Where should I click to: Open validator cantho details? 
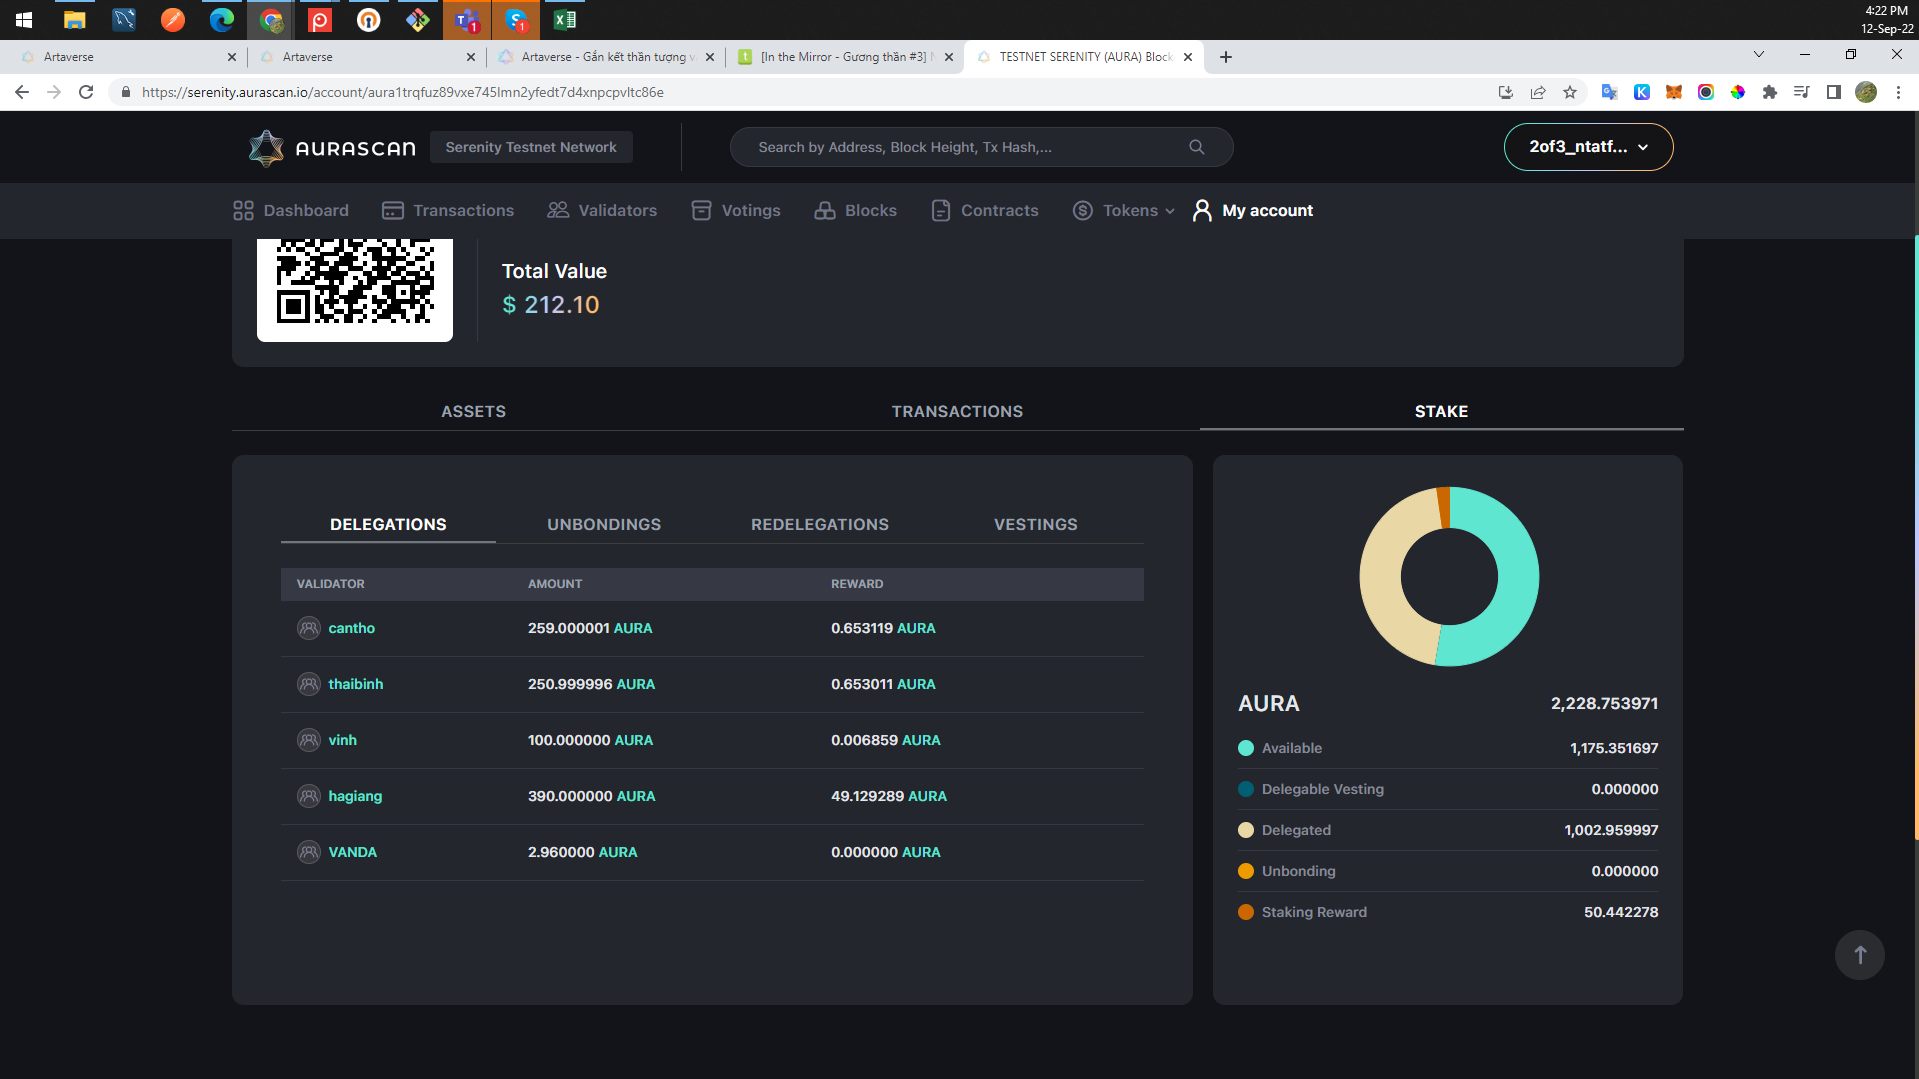351,628
